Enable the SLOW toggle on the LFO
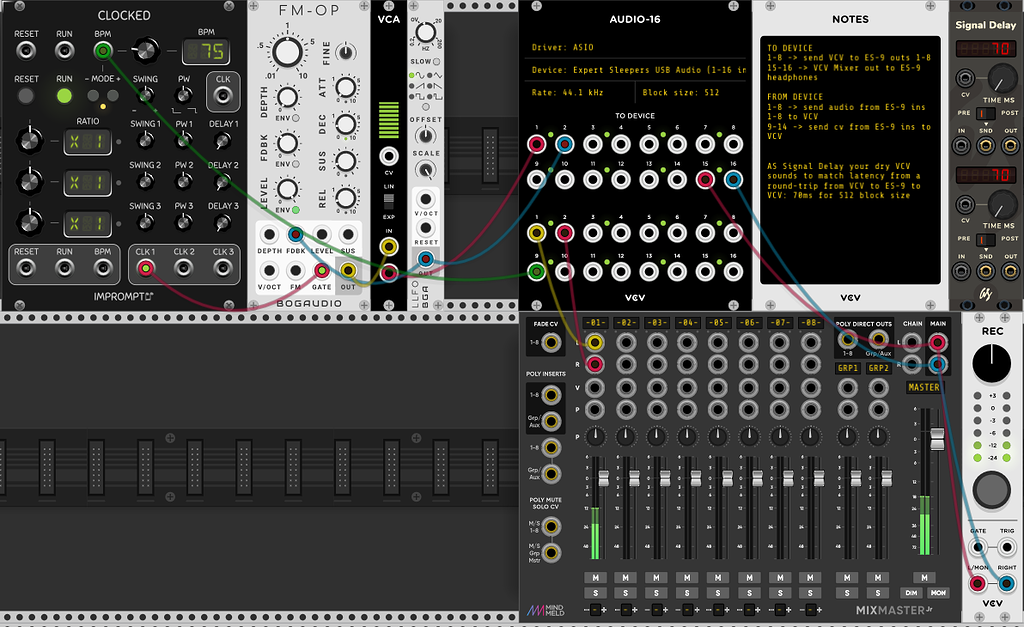Image resolution: width=1024 pixels, height=627 pixels. [436, 61]
